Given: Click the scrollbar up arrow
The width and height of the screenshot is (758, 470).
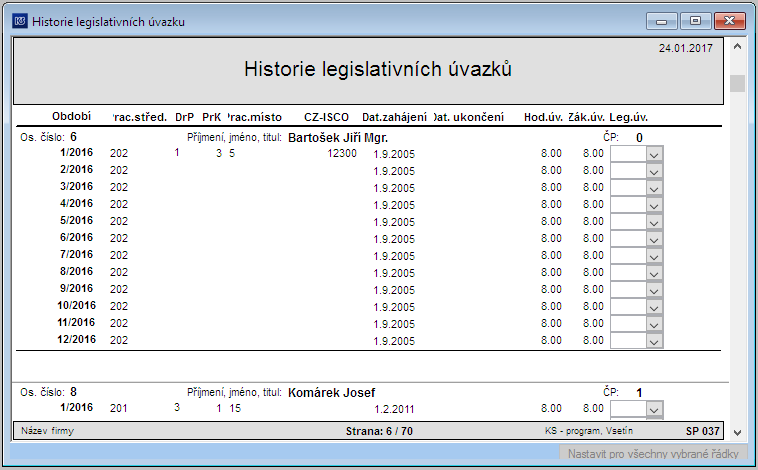Looking at the screenshot, I should point(737,47).
